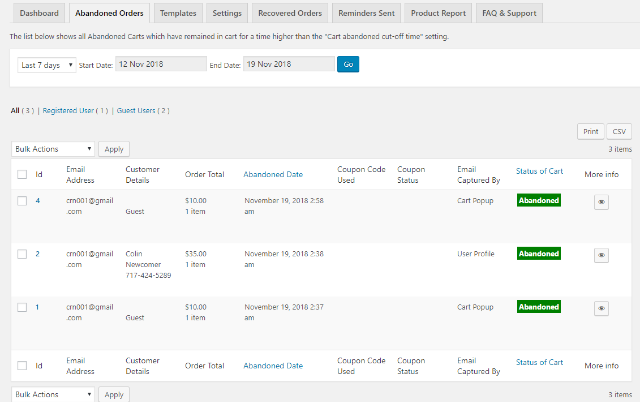This screenshot has width=640, height=402.
Task: Show All abandoned carts filter
Action: click(15, 111)
